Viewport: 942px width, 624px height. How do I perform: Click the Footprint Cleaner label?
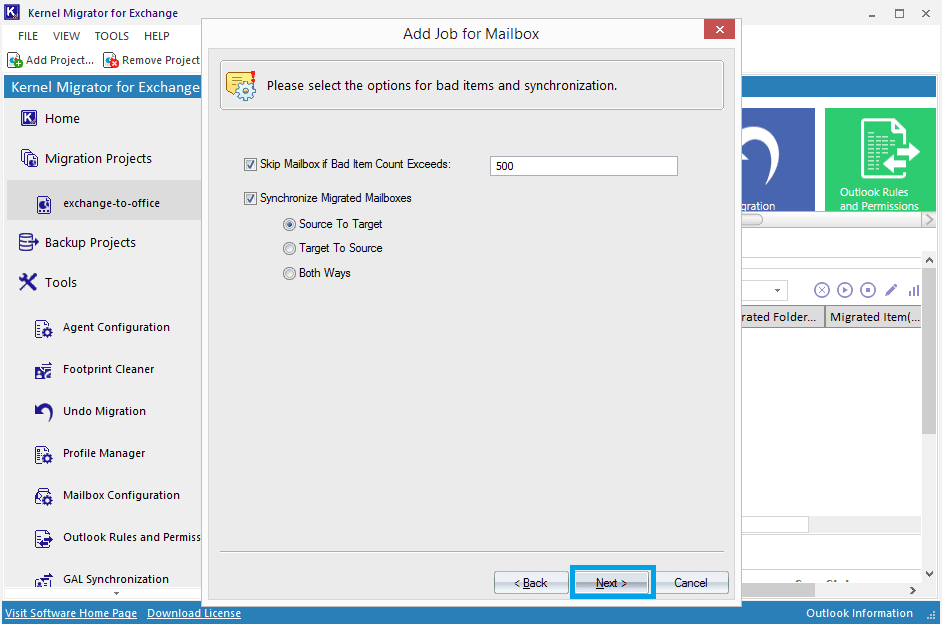tap(109, 369)
